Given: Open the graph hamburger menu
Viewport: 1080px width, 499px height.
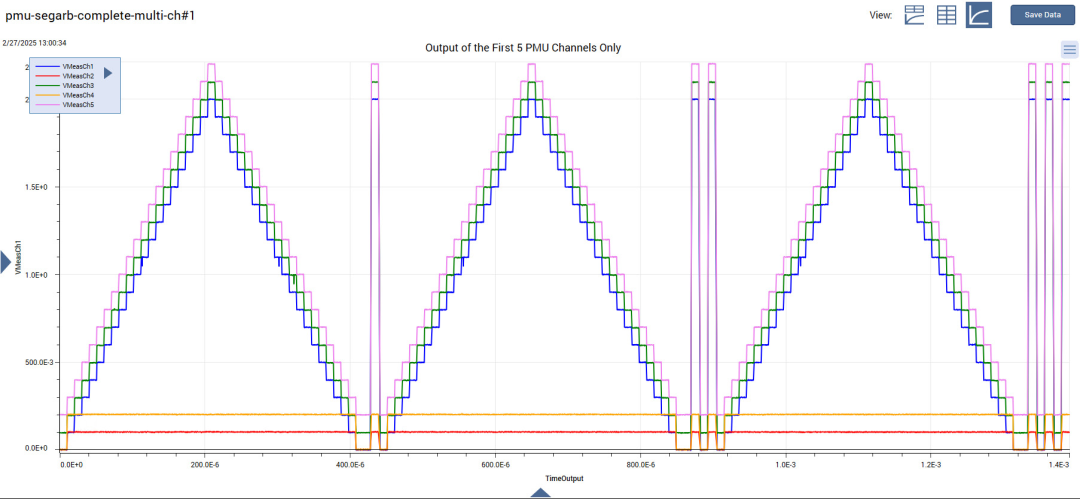Looking at the screenshot, I should click(x=1070, y=49).
